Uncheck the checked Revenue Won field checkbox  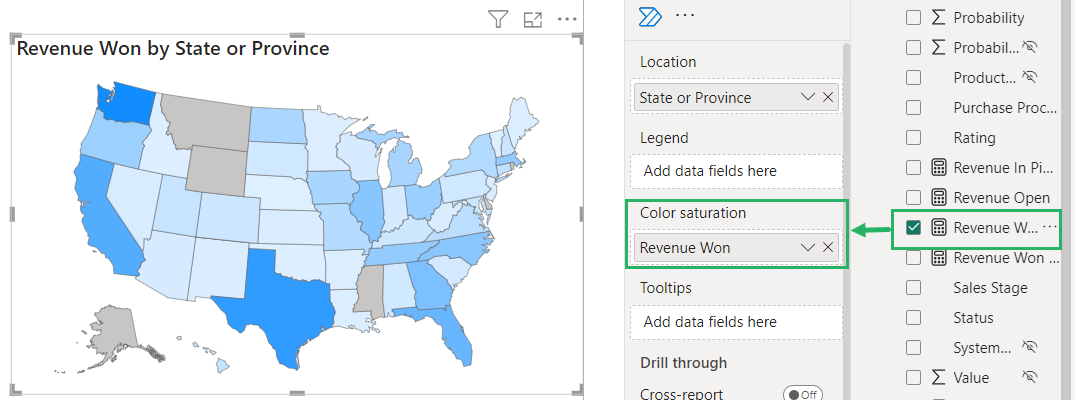click(913, 227)
